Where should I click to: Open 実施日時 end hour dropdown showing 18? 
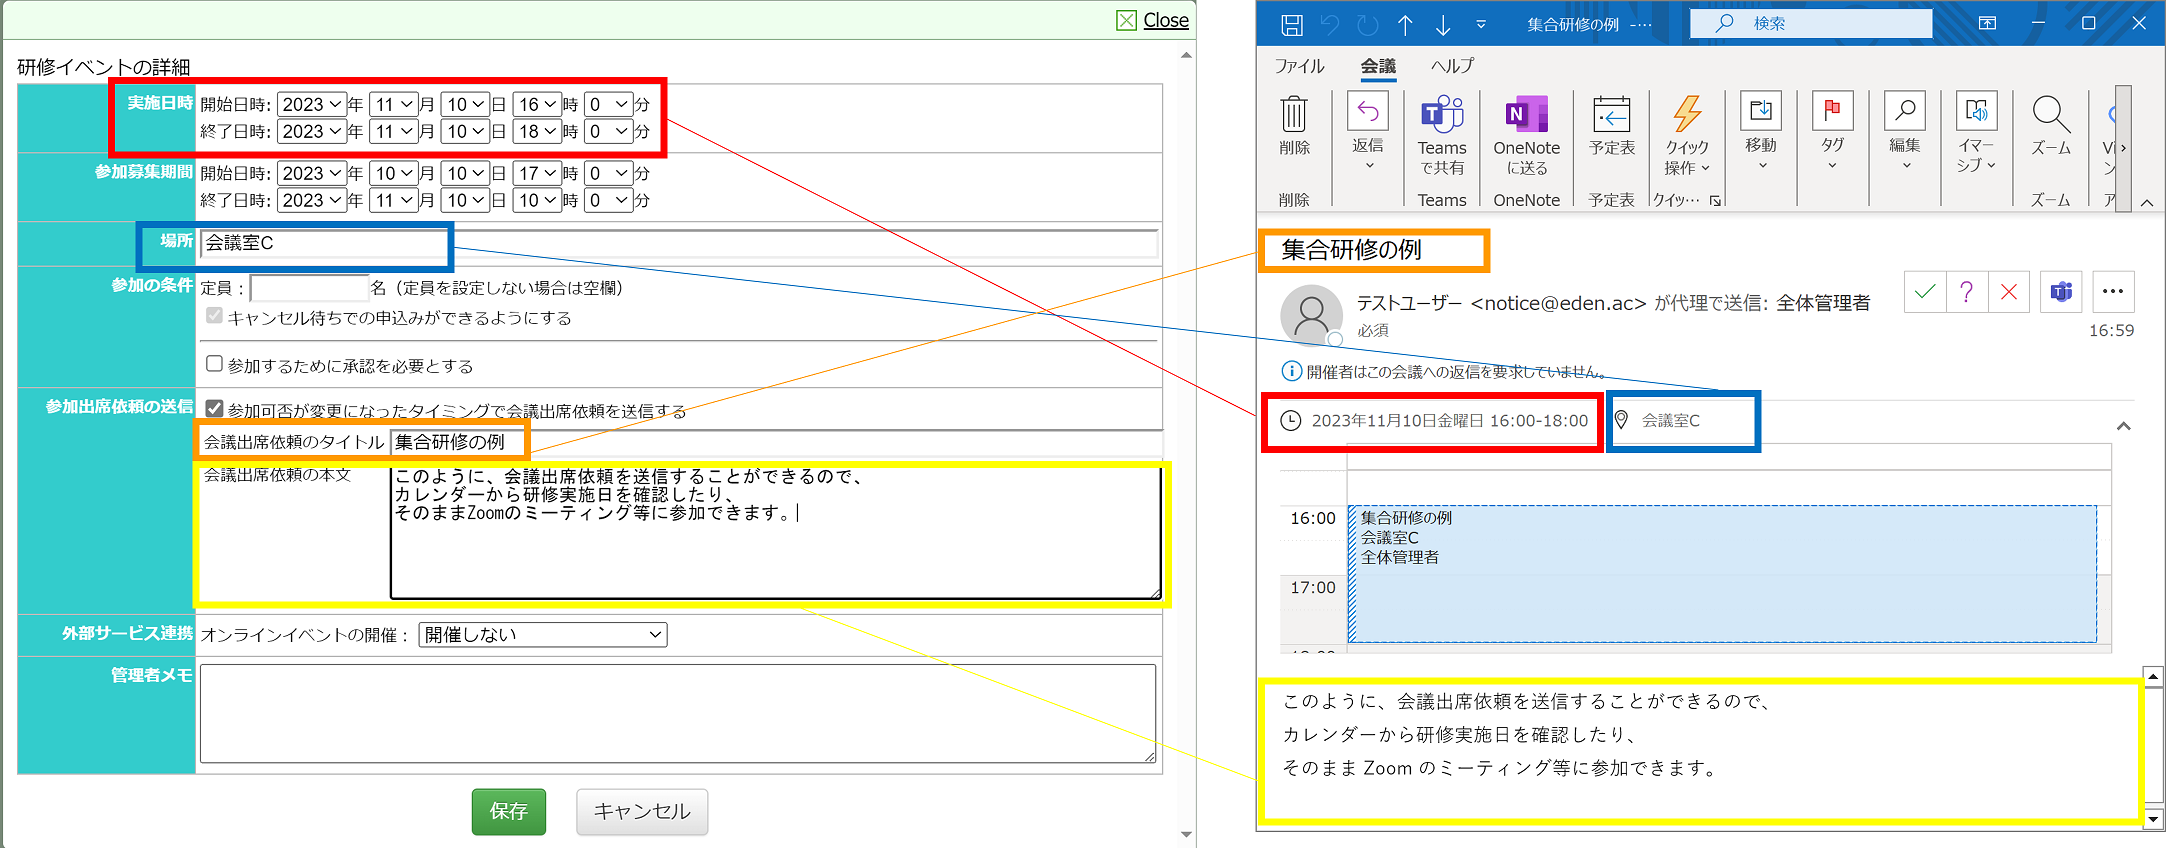(x=537, y=131)
